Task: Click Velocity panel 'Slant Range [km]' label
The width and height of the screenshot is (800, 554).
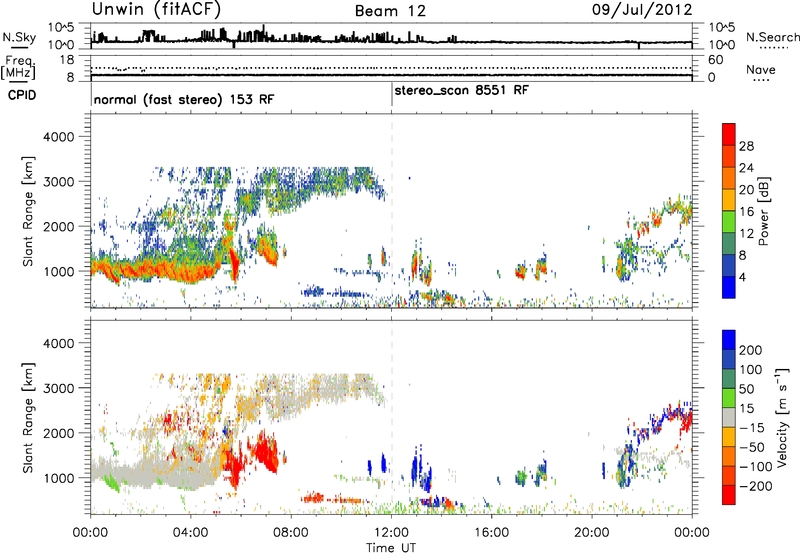Action: point(28,418)
